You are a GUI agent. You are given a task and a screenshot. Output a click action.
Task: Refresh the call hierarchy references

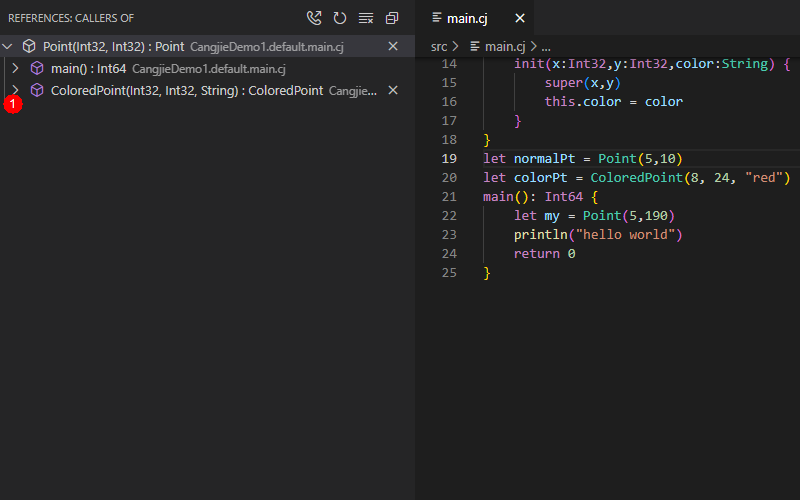pos(340,18)
